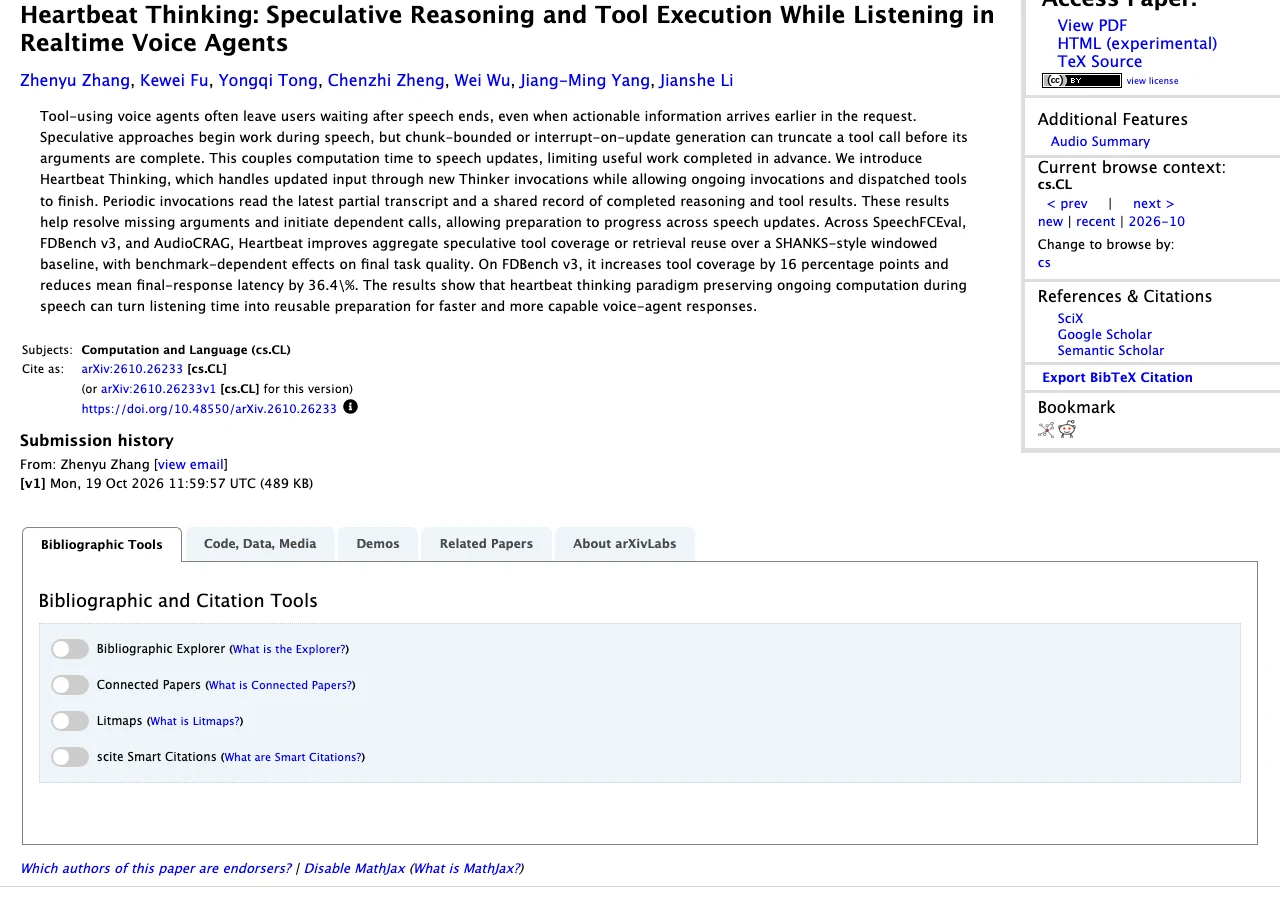Open SciX references link
The height and width of the screenshot is (900, 1280).
[x=1070, y=319]
